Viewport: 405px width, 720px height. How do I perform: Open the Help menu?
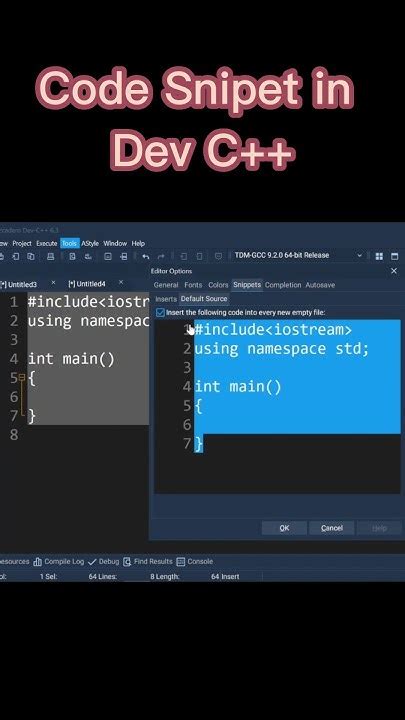[x=138, y=243]
